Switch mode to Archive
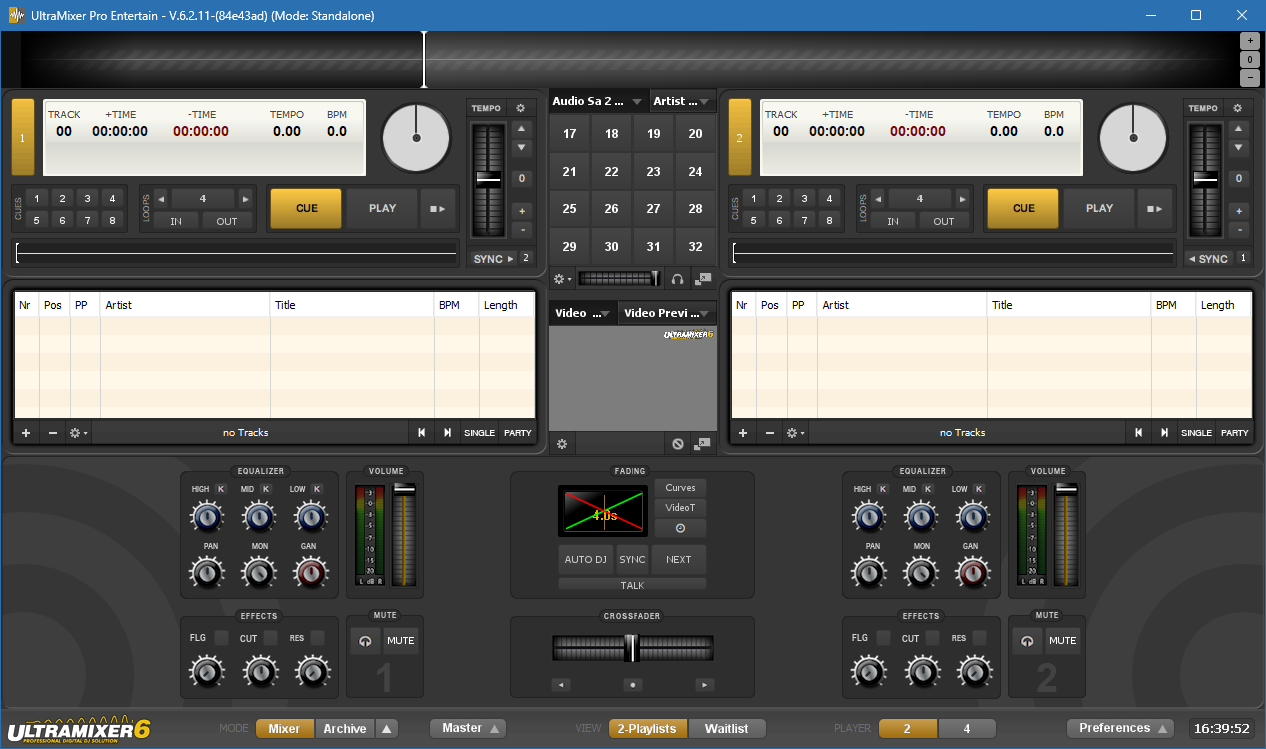Screen dimensions: 1266x749 345,729
